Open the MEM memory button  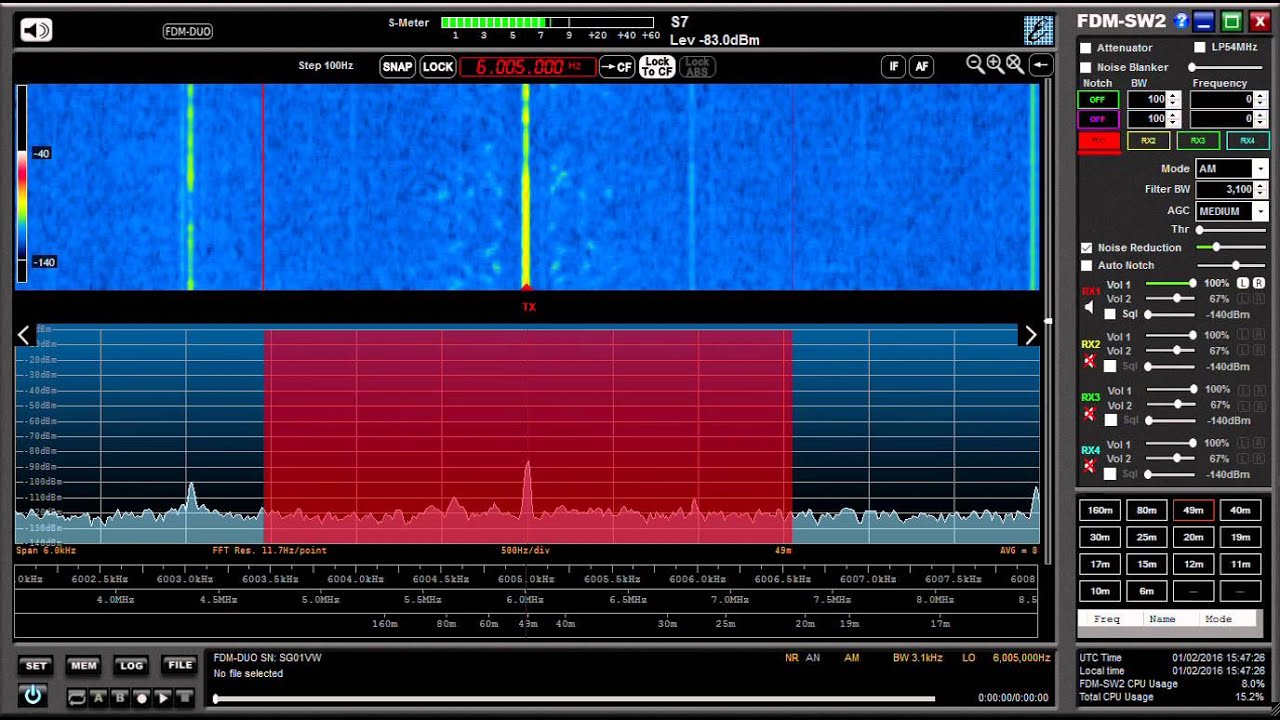point(84,665)
